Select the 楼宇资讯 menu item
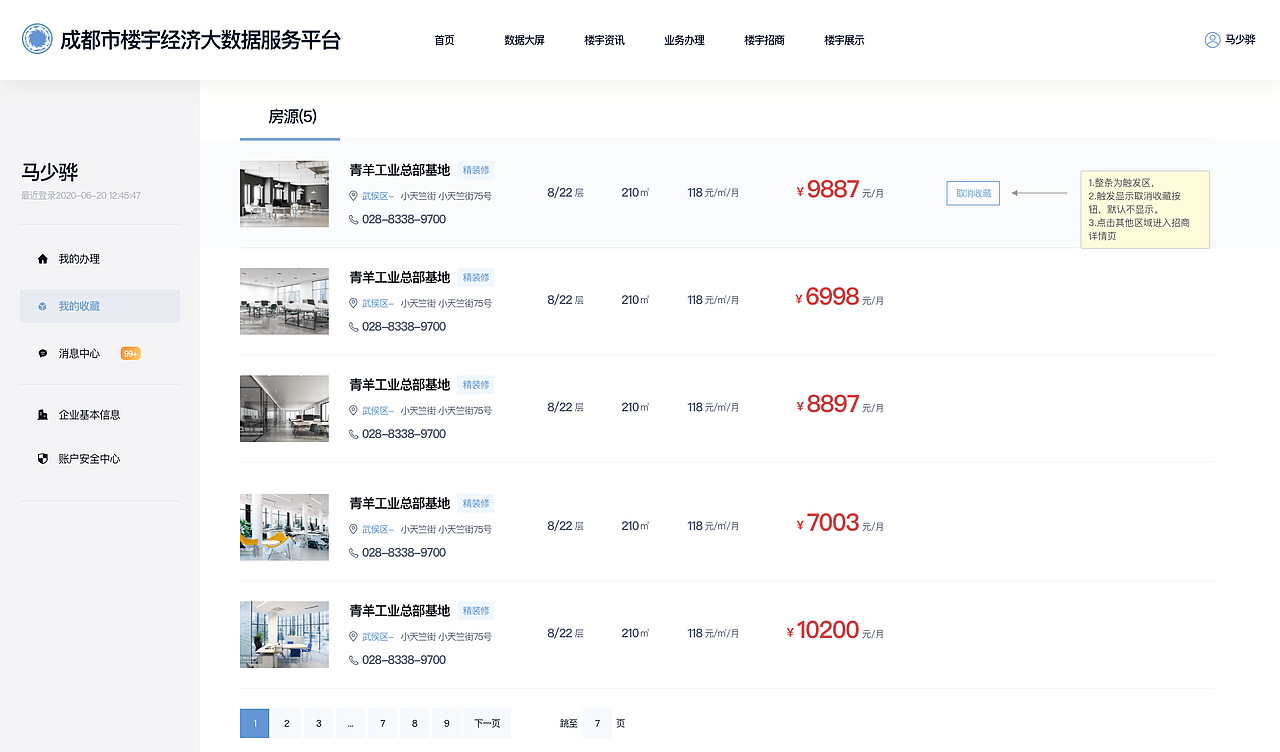Image resolution: width=1280 pixels, height=752 pixels. [x=604, y=41]
